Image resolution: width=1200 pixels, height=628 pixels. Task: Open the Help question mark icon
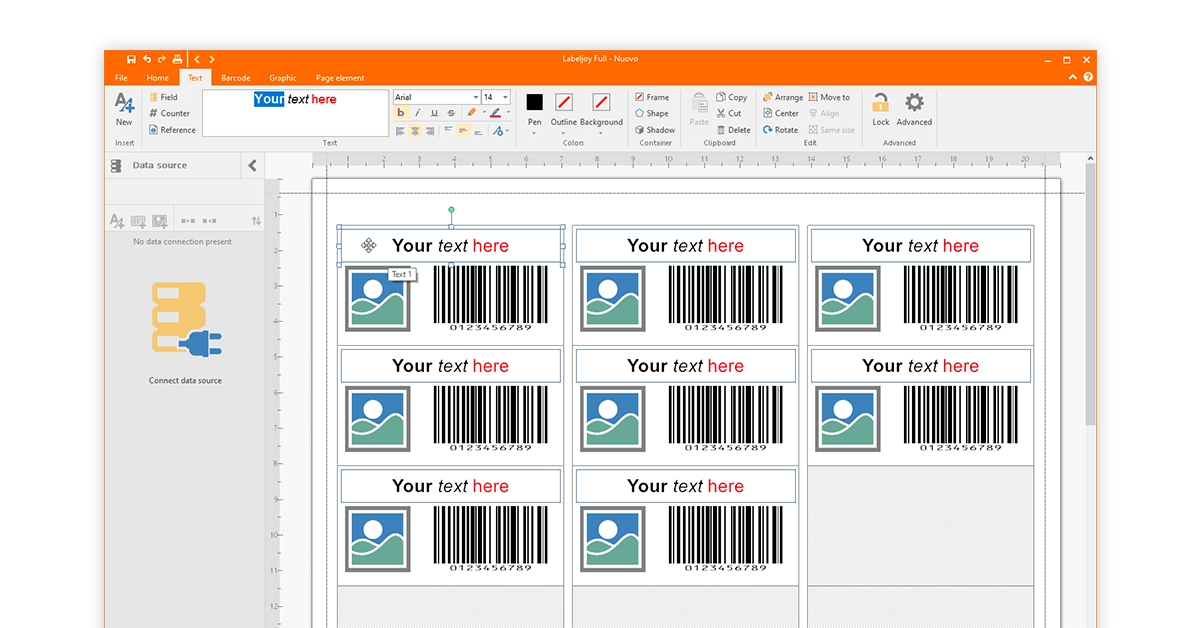pyautogui.click(x=1088, y=77)
